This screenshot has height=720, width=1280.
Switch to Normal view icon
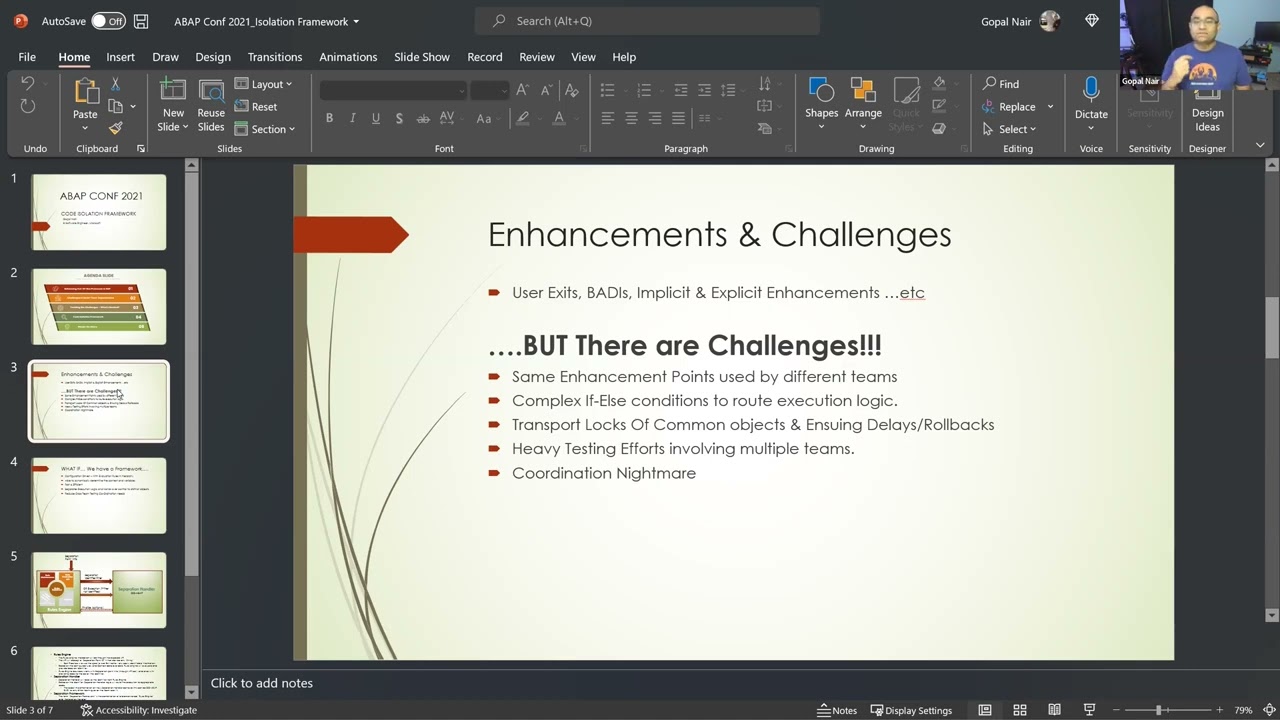985,710
